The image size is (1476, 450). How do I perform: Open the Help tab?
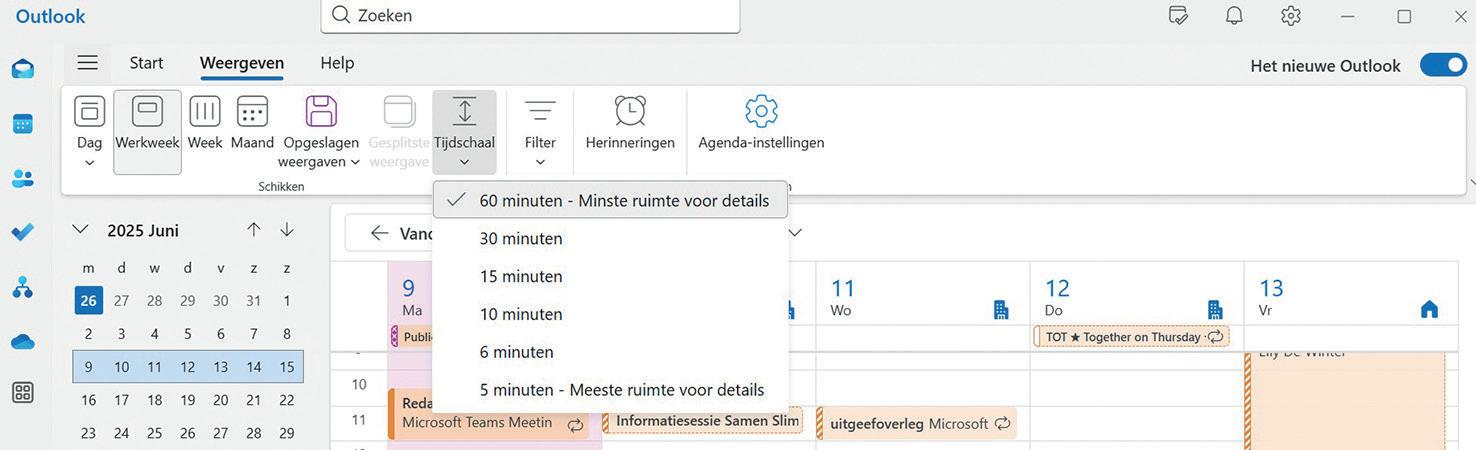(x=337, y=63)
